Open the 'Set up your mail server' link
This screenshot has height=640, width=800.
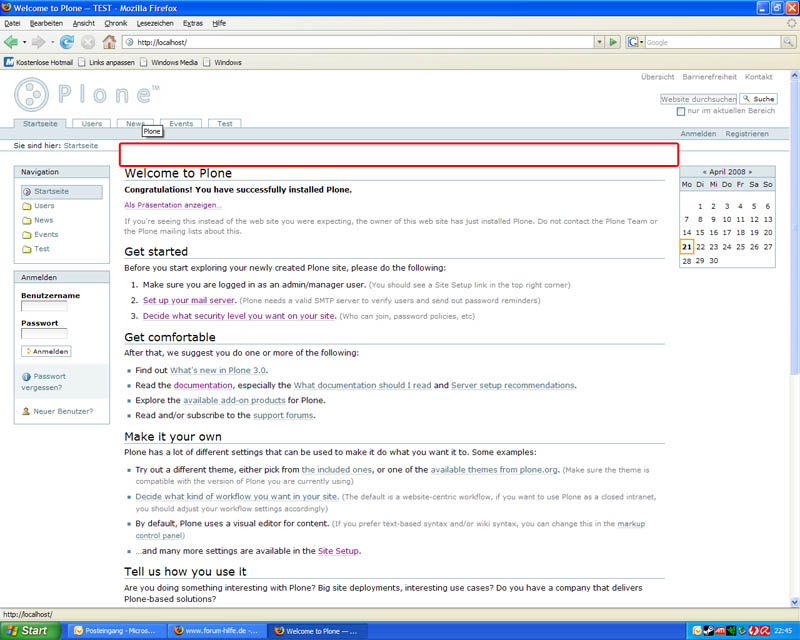(188, 300)
